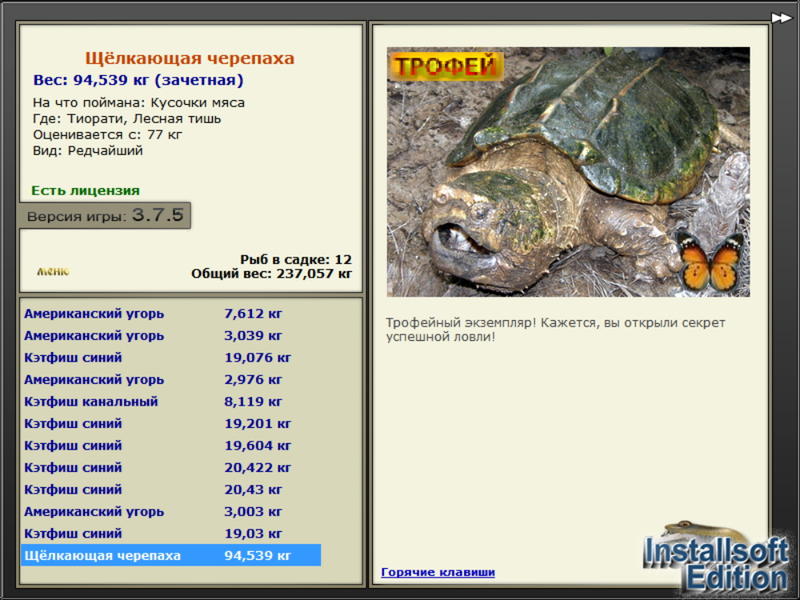The height and width of the screenshot is (600, 800).
Task: Click the На что поймана: Кусочки мяса line
Action: tap(139, 103)
